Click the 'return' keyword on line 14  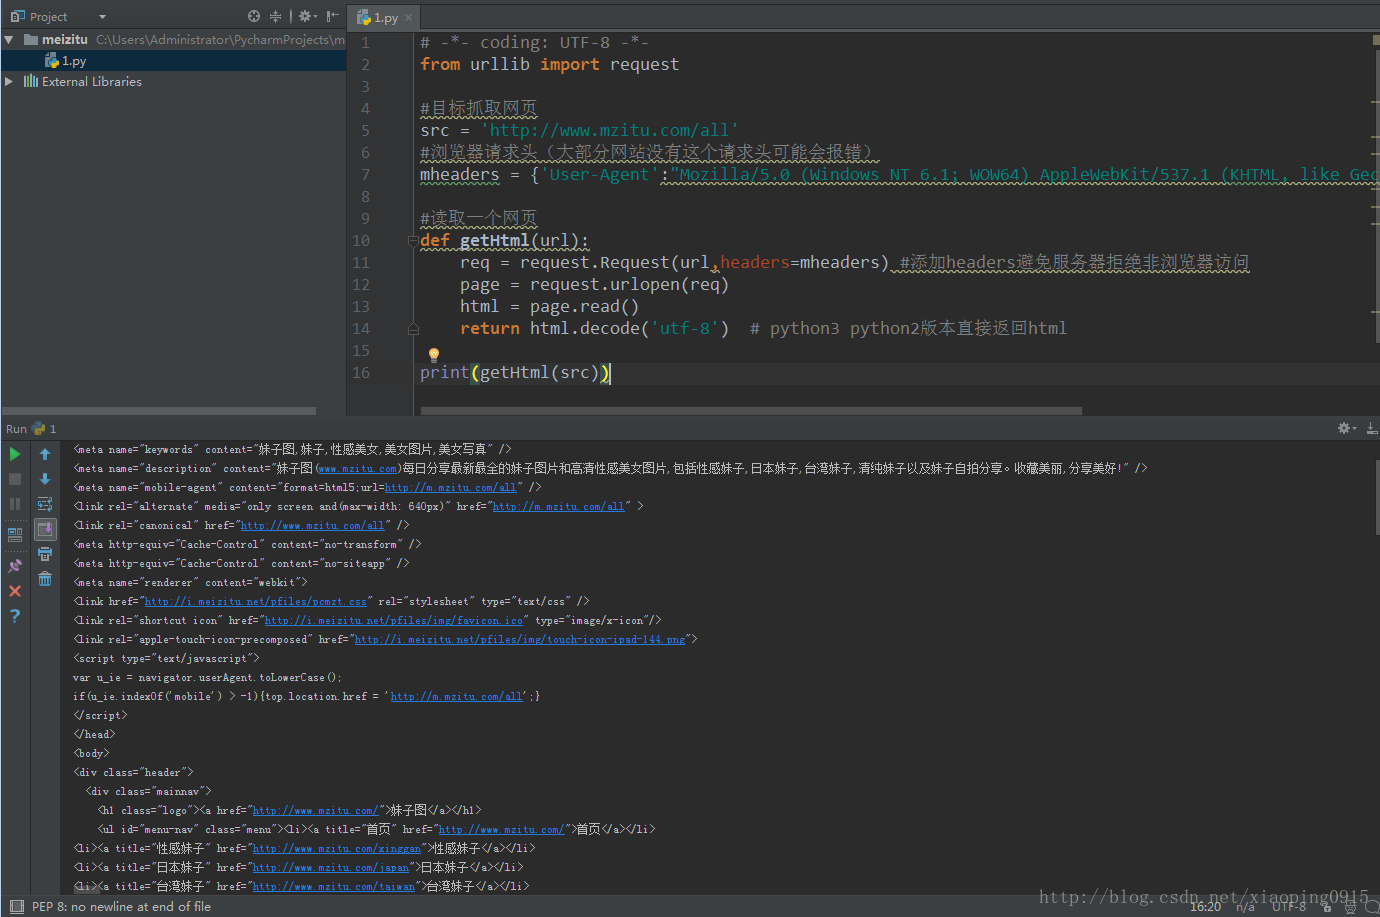tap(490, 328)
